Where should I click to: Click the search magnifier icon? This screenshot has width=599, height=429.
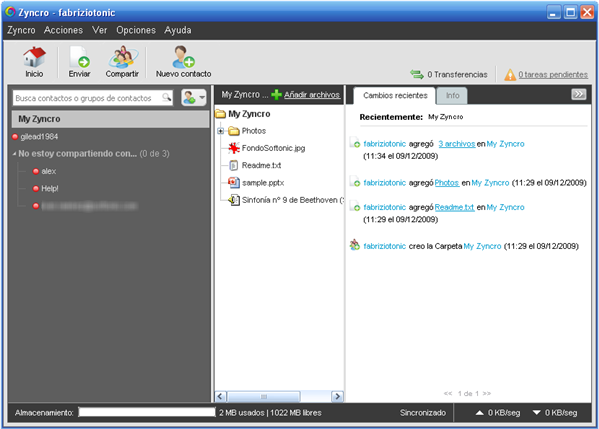pyautogui.click(x=166, y=97)
